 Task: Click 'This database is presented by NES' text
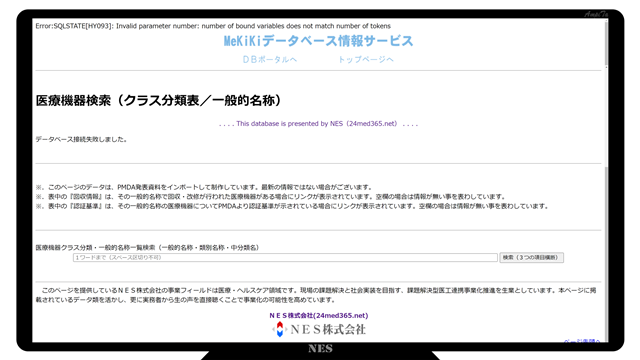pos(318,124)
